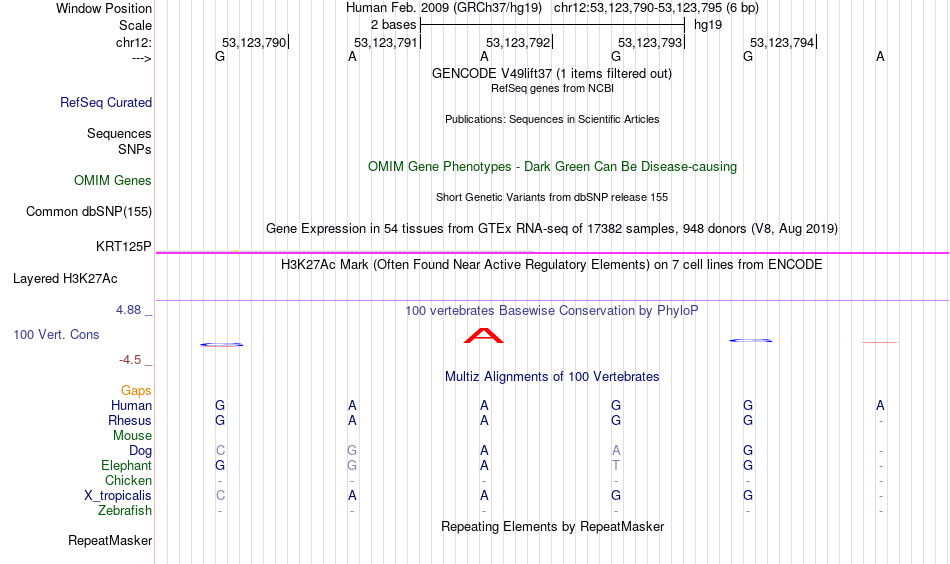The width and height of the screenshot is (950, 564).
Task: Click the GTEx Gene Expression track title
Action: coord(552,228)
